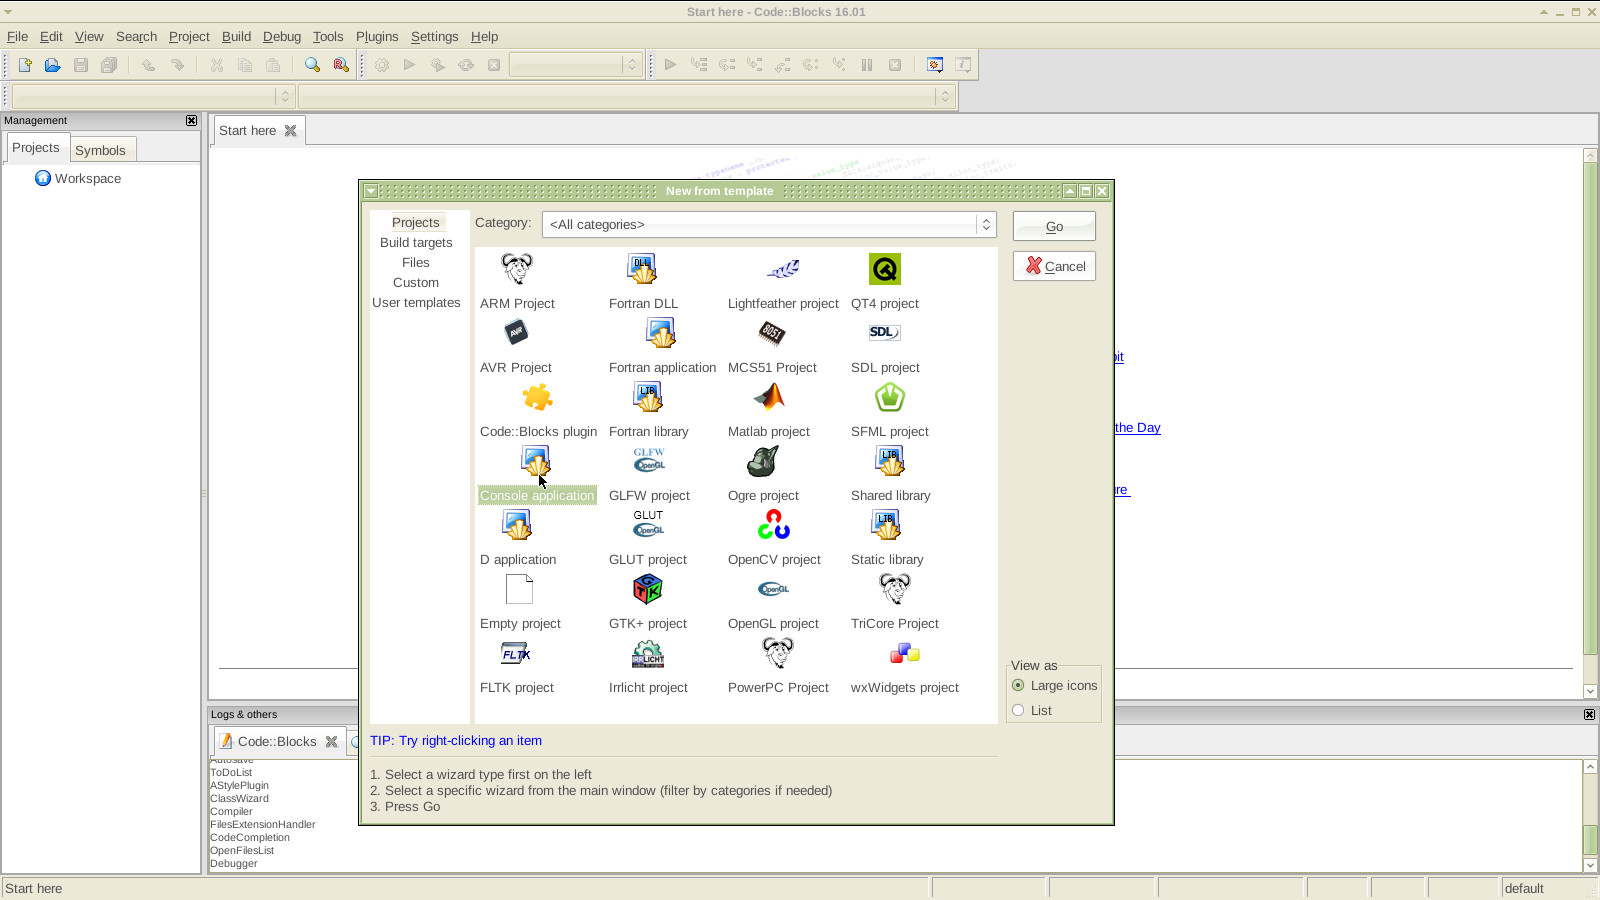The image size is (1600, 900).
Task: Pick the SFML project icon
Action: 890,397
